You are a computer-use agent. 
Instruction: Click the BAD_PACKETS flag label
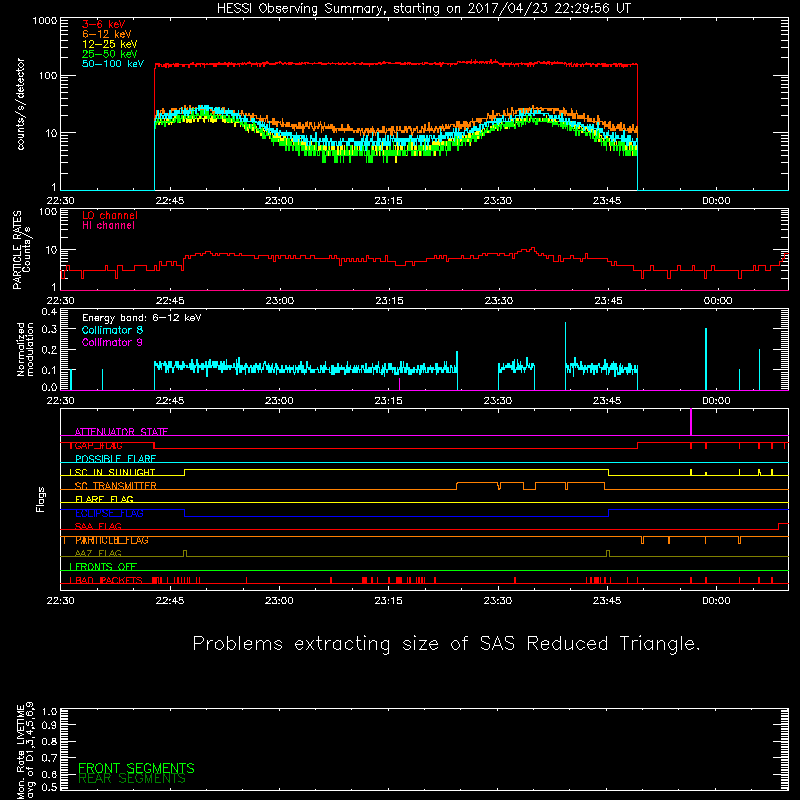click(109, 581)
